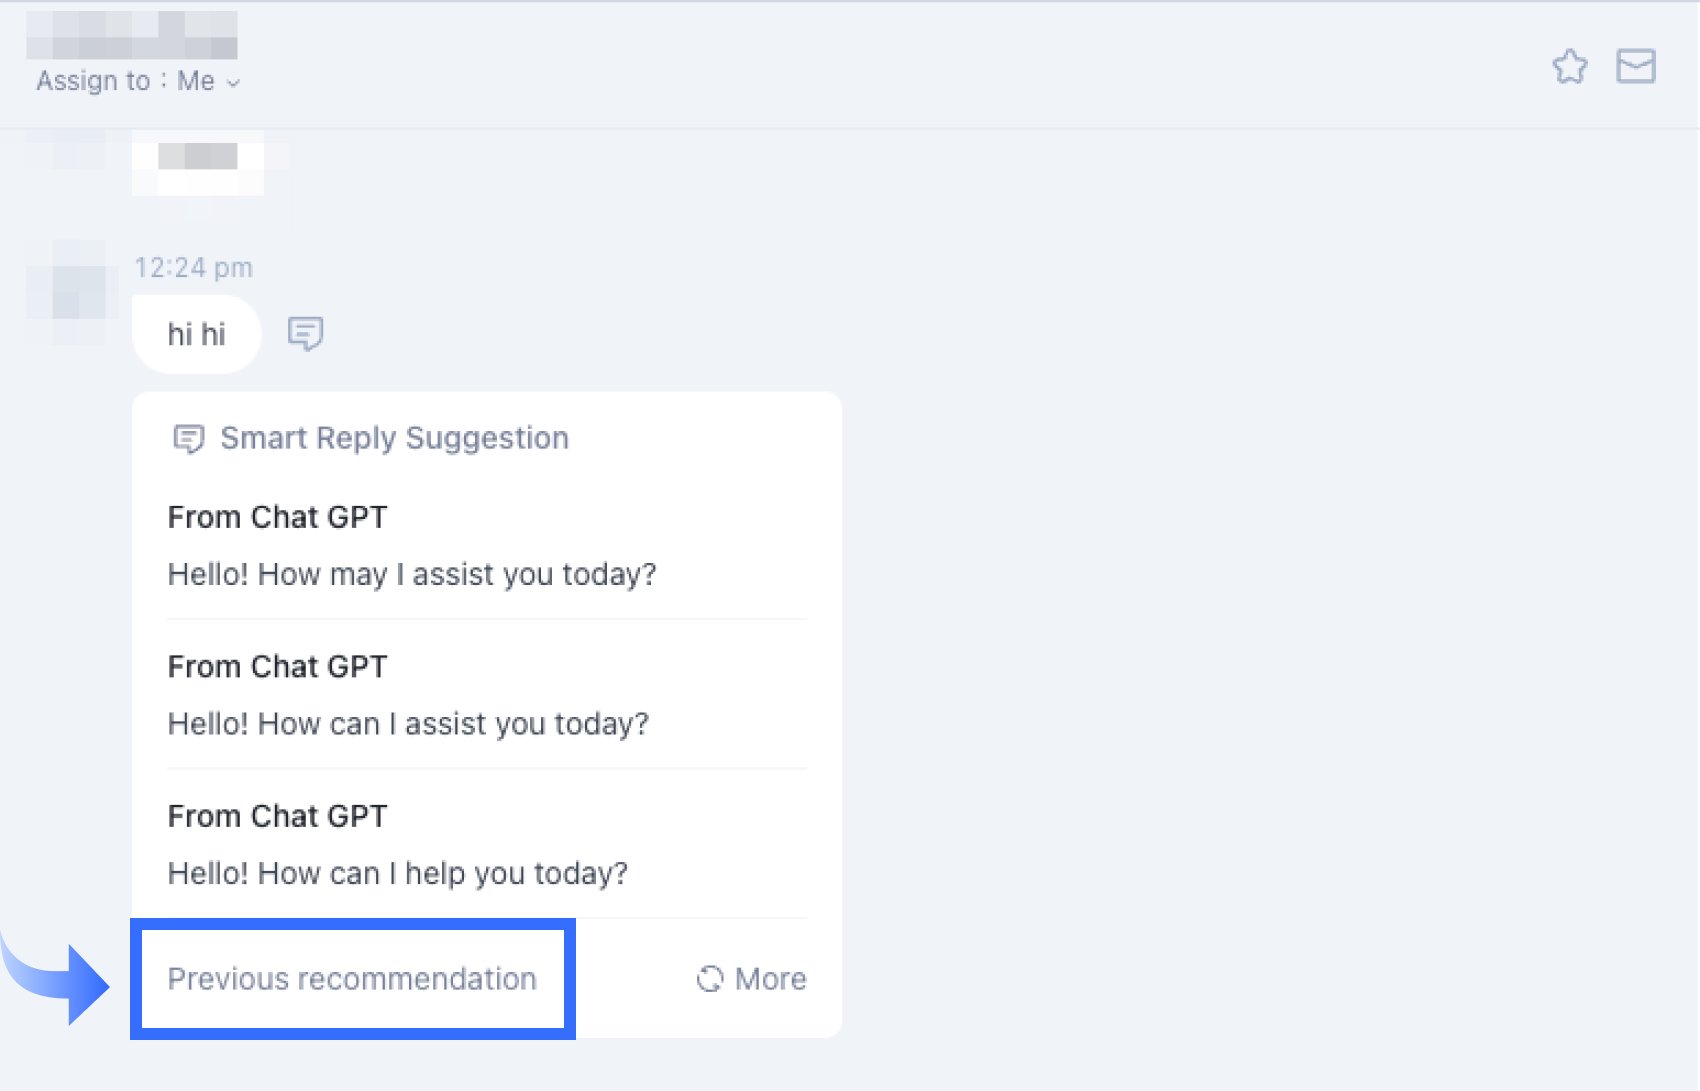Open the conversation avatar next to timestamp
1700x1091 pixels.
pyautogui.click(x=70, y=290)
